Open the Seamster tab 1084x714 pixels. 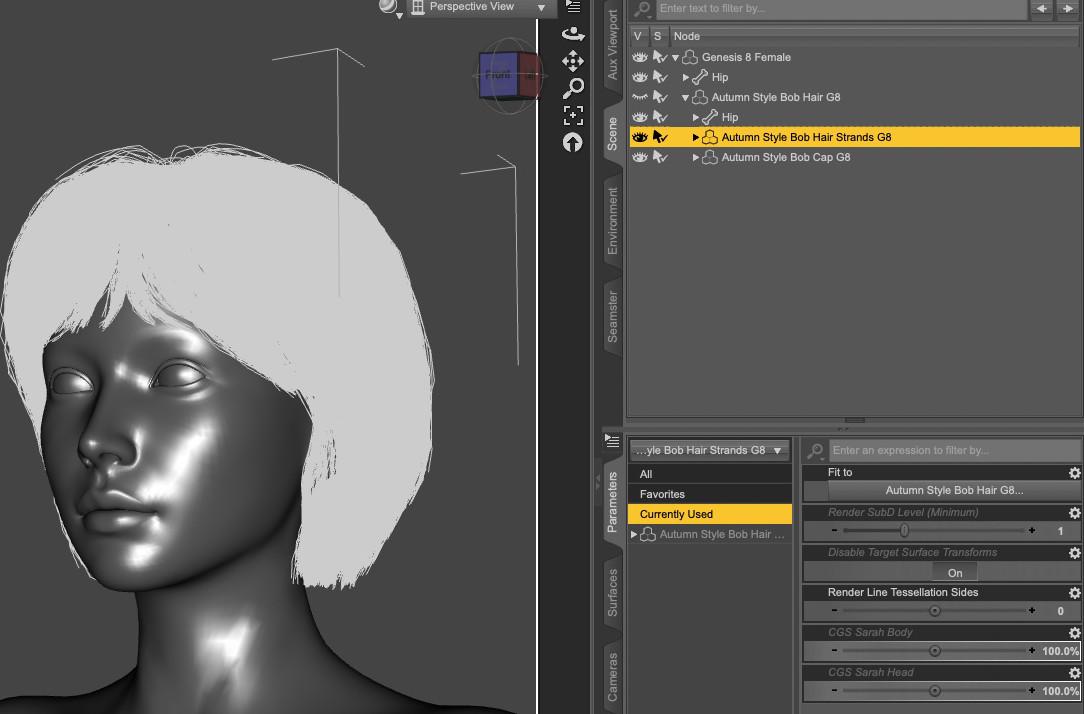[x=613, y=317]
